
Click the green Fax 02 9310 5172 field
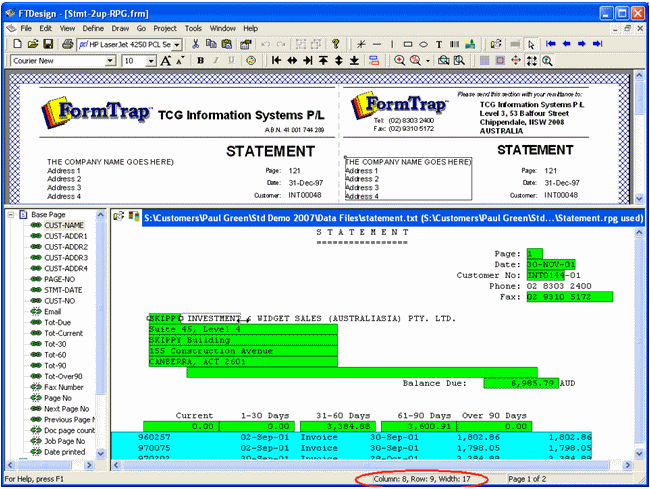570,297
